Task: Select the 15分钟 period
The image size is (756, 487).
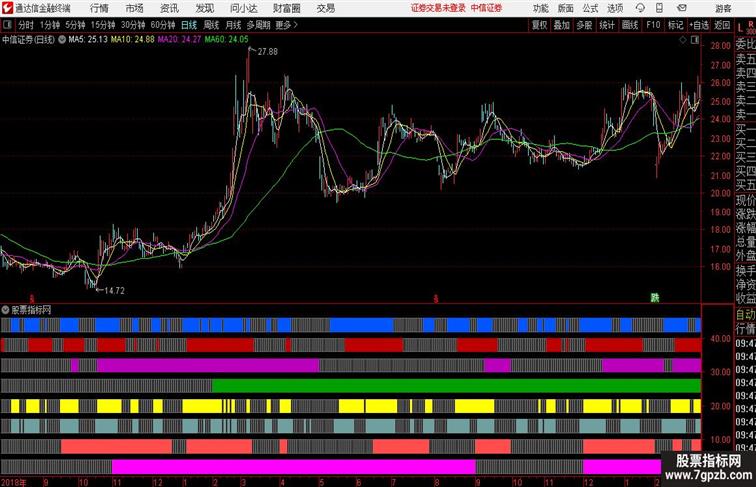Action: point(103,25)
